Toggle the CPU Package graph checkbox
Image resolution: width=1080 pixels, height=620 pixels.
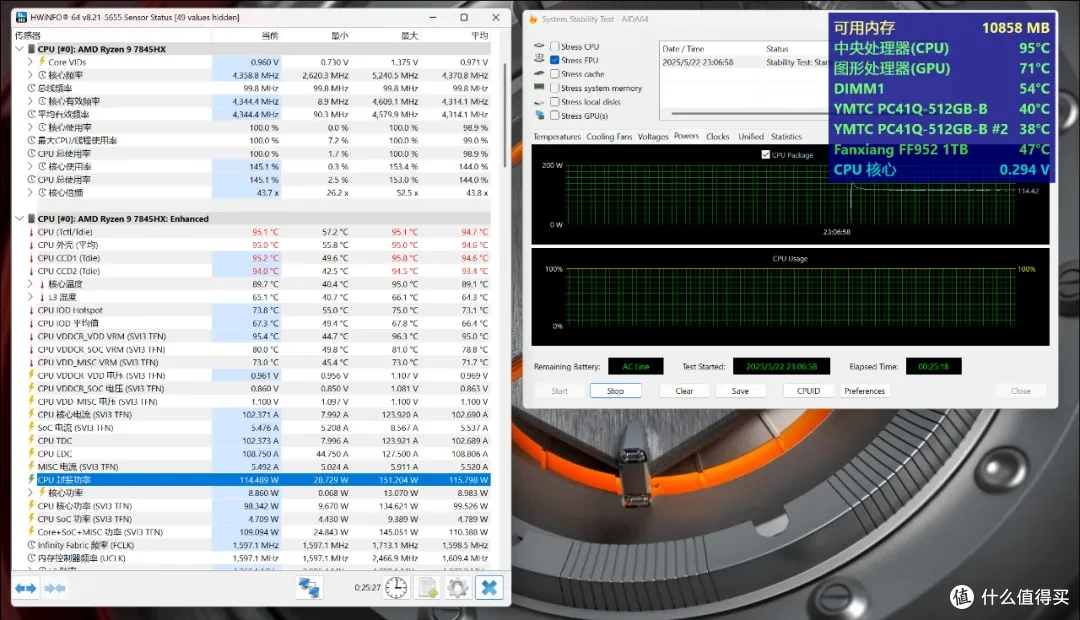(x=765, y=155)
